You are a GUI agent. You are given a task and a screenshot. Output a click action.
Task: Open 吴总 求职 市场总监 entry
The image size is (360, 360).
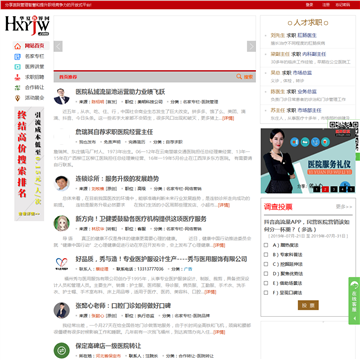point(291,73)
